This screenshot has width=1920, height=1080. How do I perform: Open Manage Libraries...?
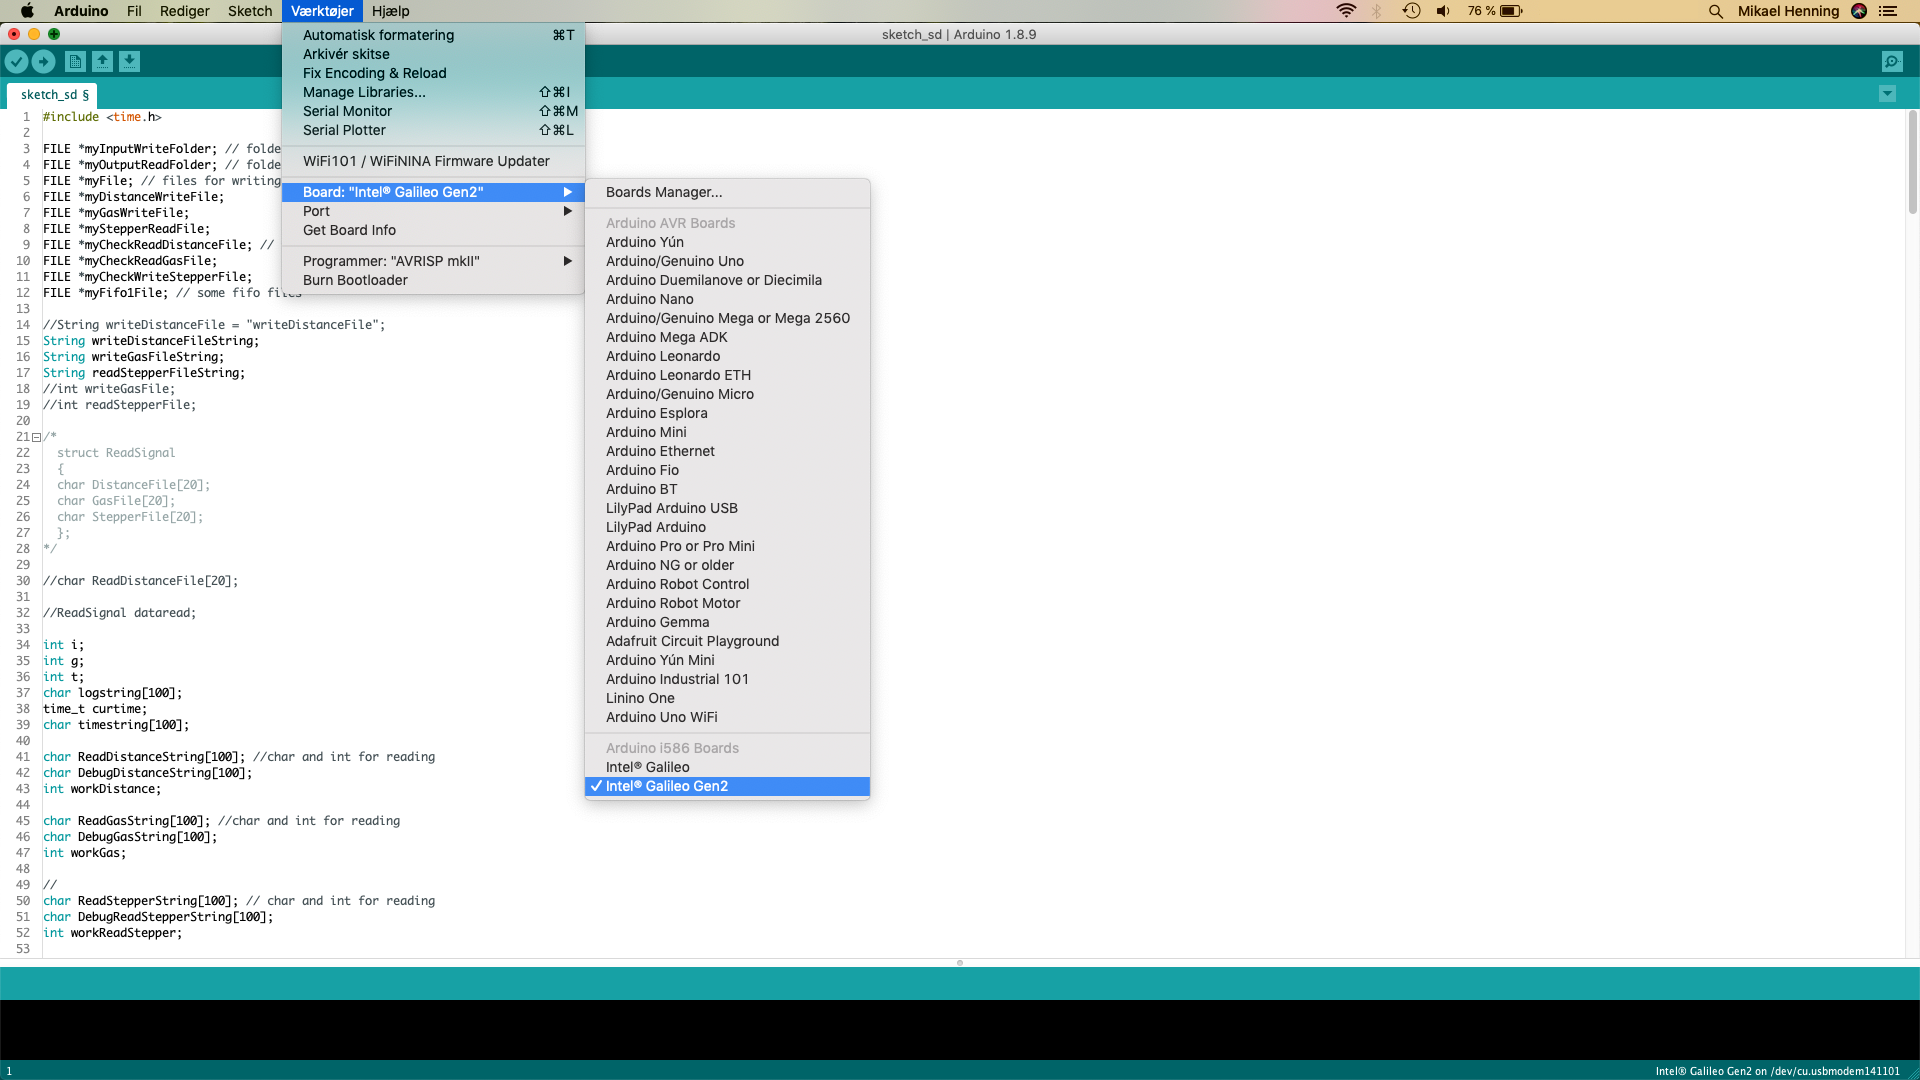click(x=433, y=92)
